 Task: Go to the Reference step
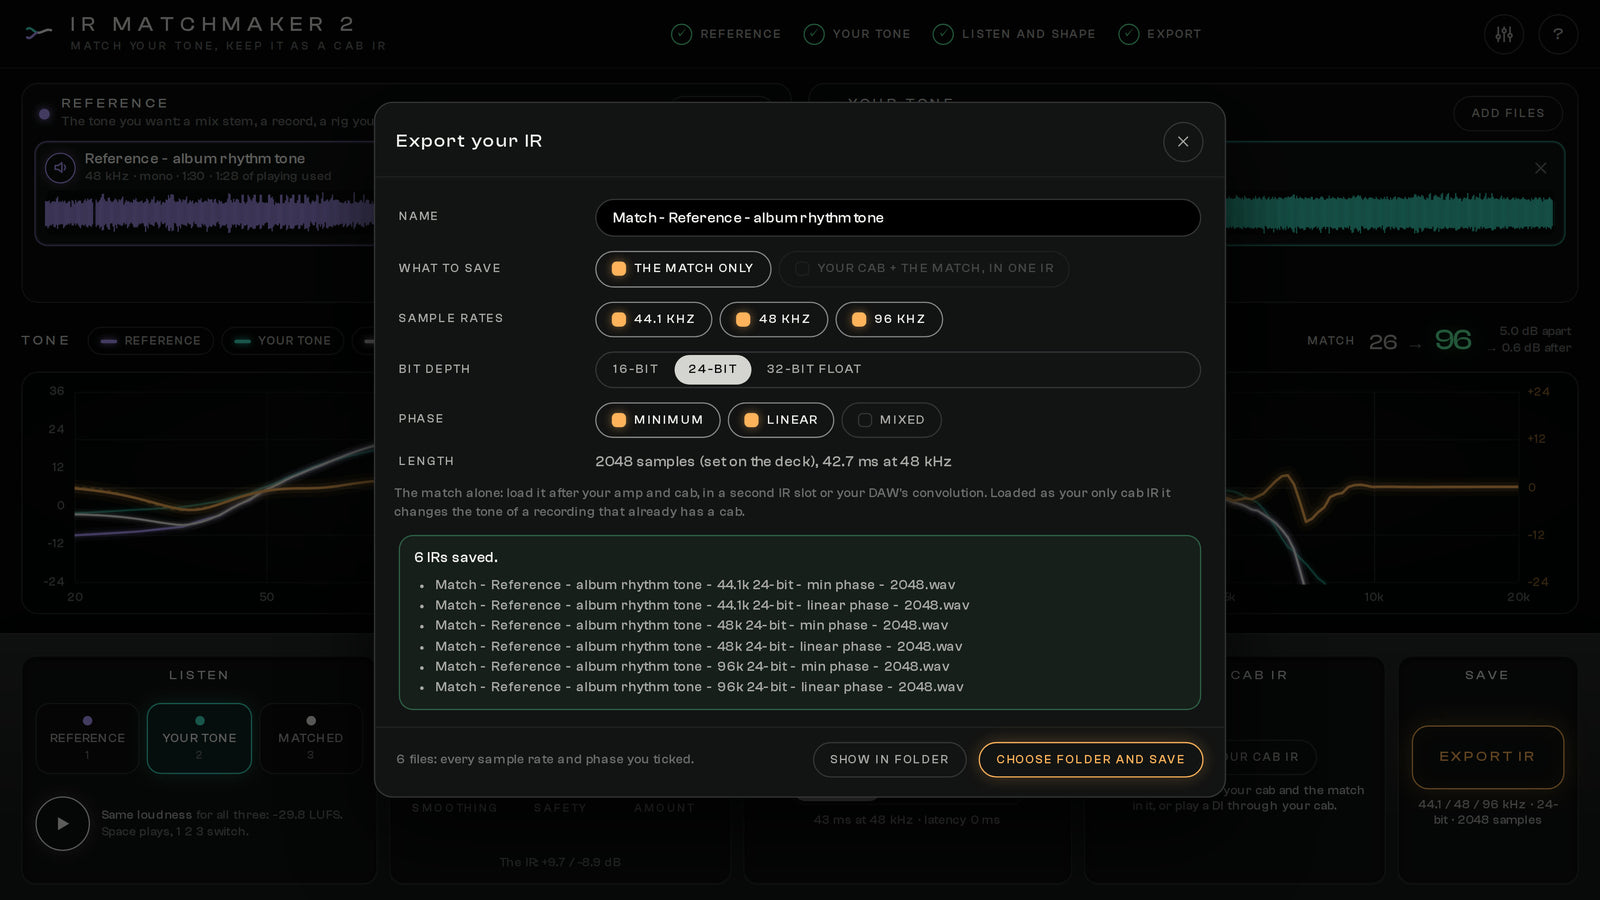click(x=726, y=34)
